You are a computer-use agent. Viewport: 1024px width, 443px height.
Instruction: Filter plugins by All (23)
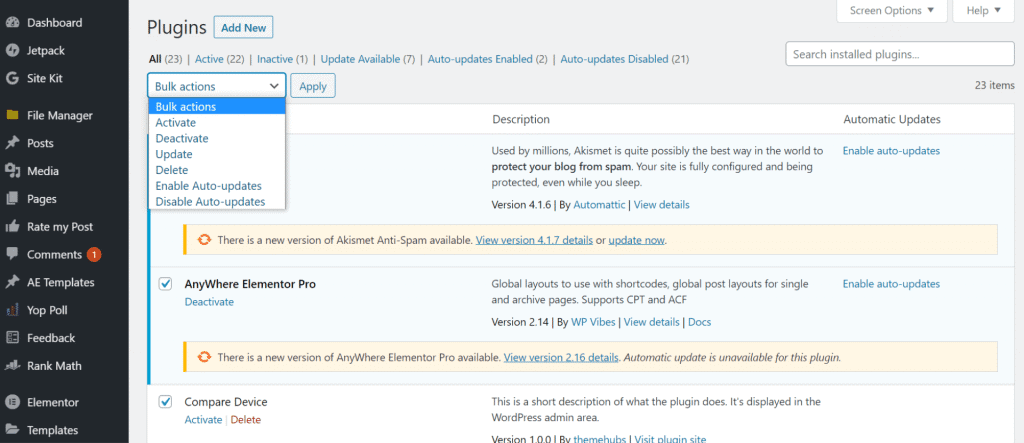pyautogui.click(x=165, y=59)
